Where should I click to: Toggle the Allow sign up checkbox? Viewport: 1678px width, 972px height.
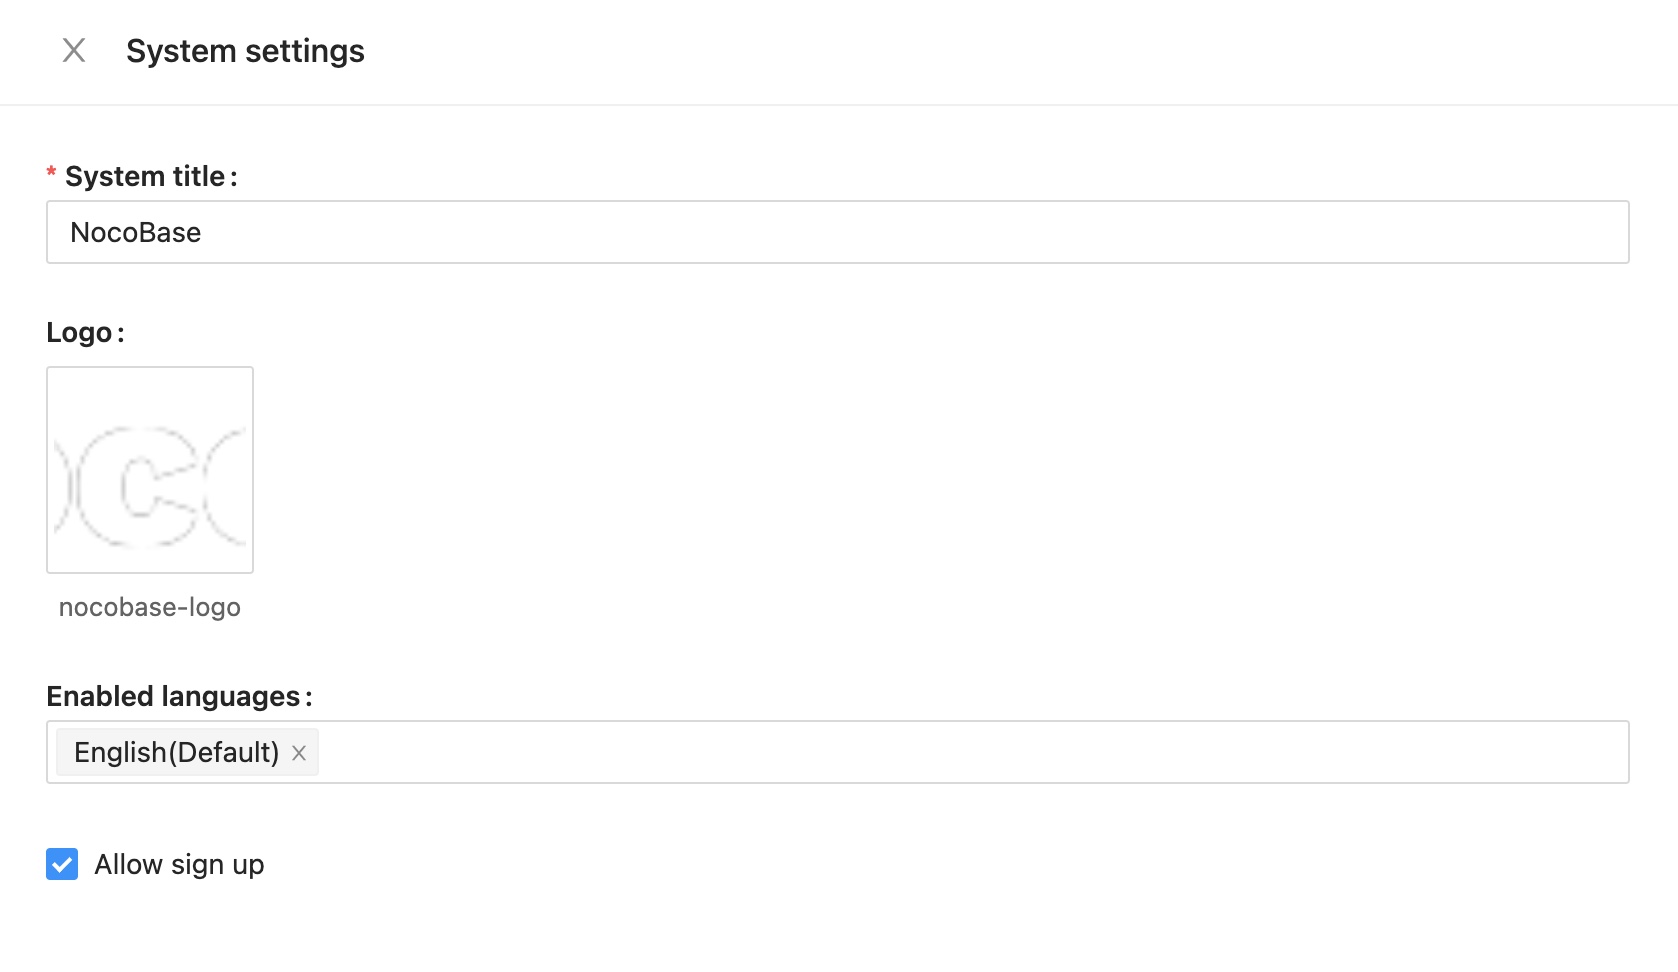pyautogui.click(x=62, y=864)
